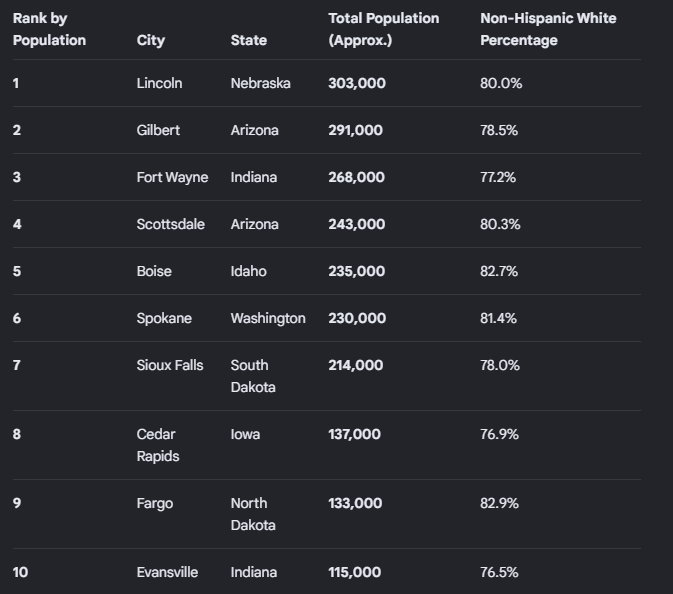Click the '235,000' population value

(x=357, y=271)
